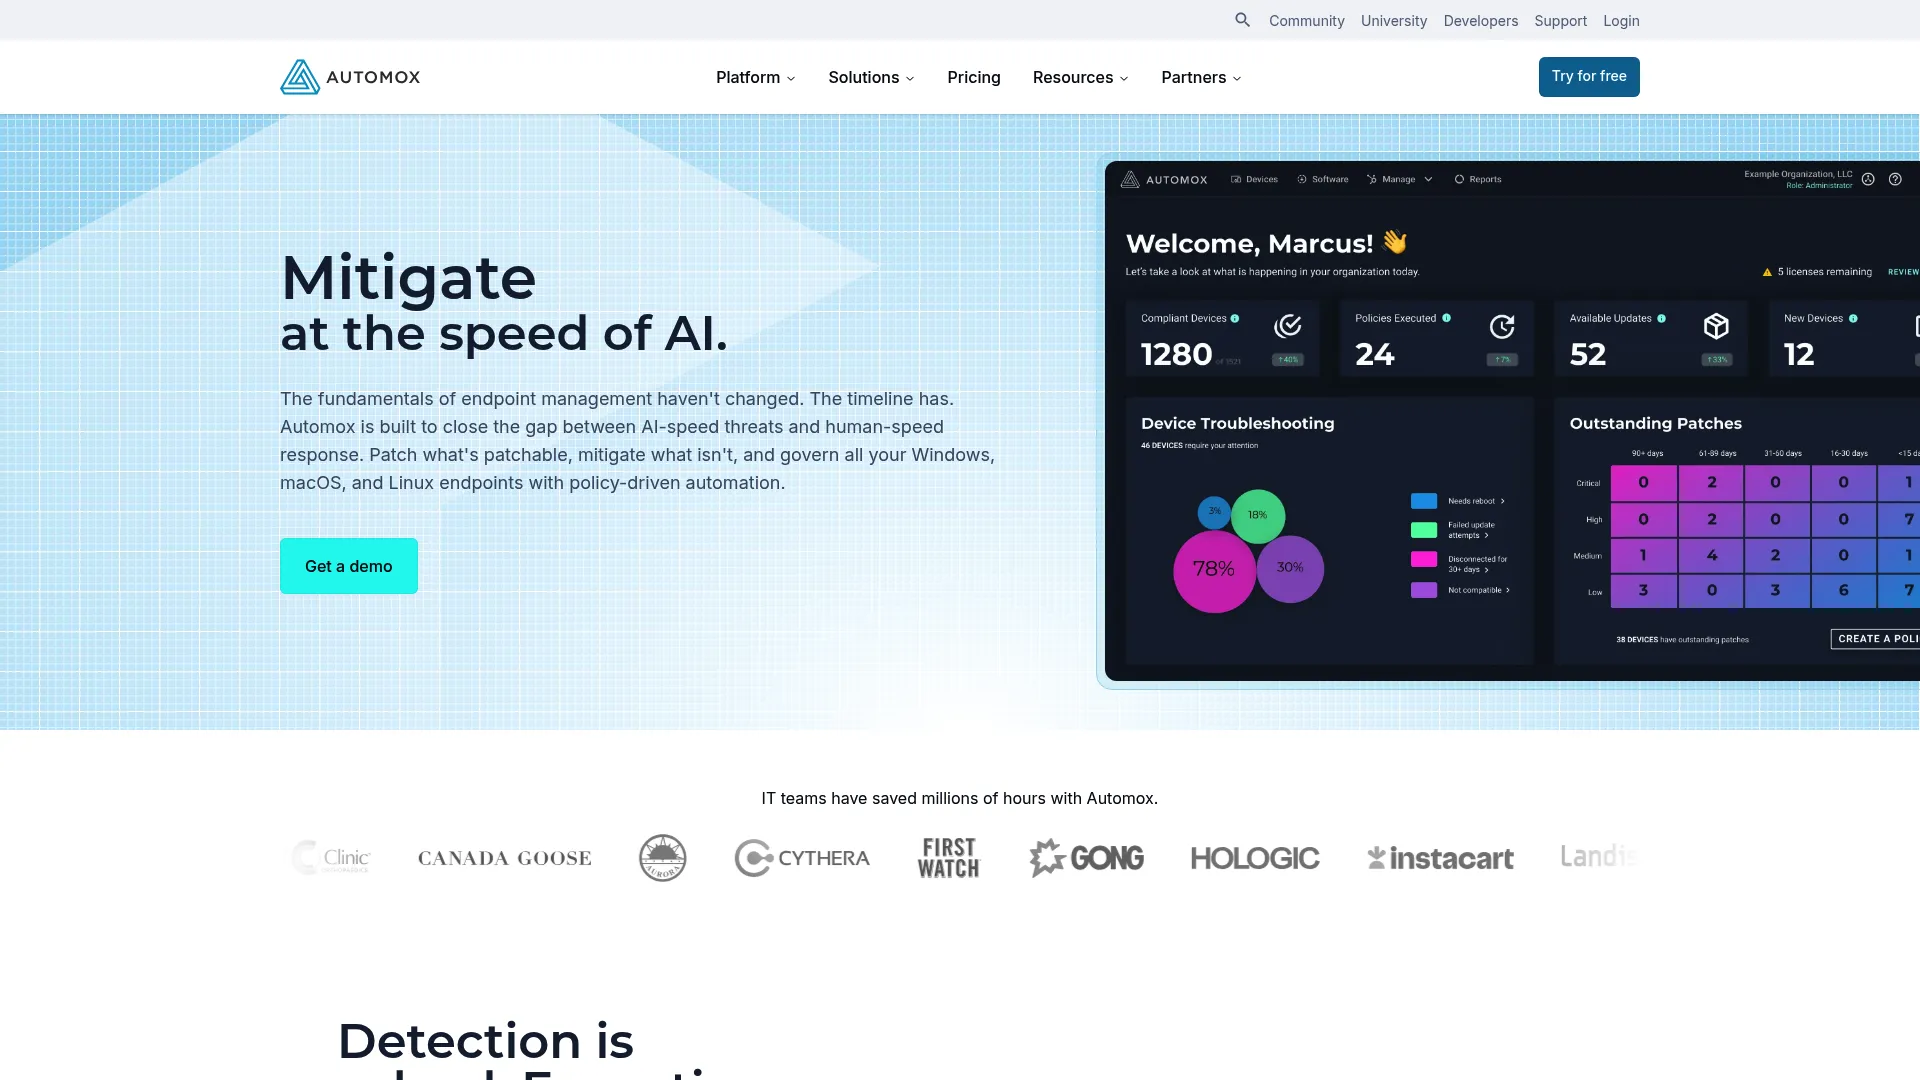
Task: Click the Automox logo inside the dashboard
Action: (1164, 180)
